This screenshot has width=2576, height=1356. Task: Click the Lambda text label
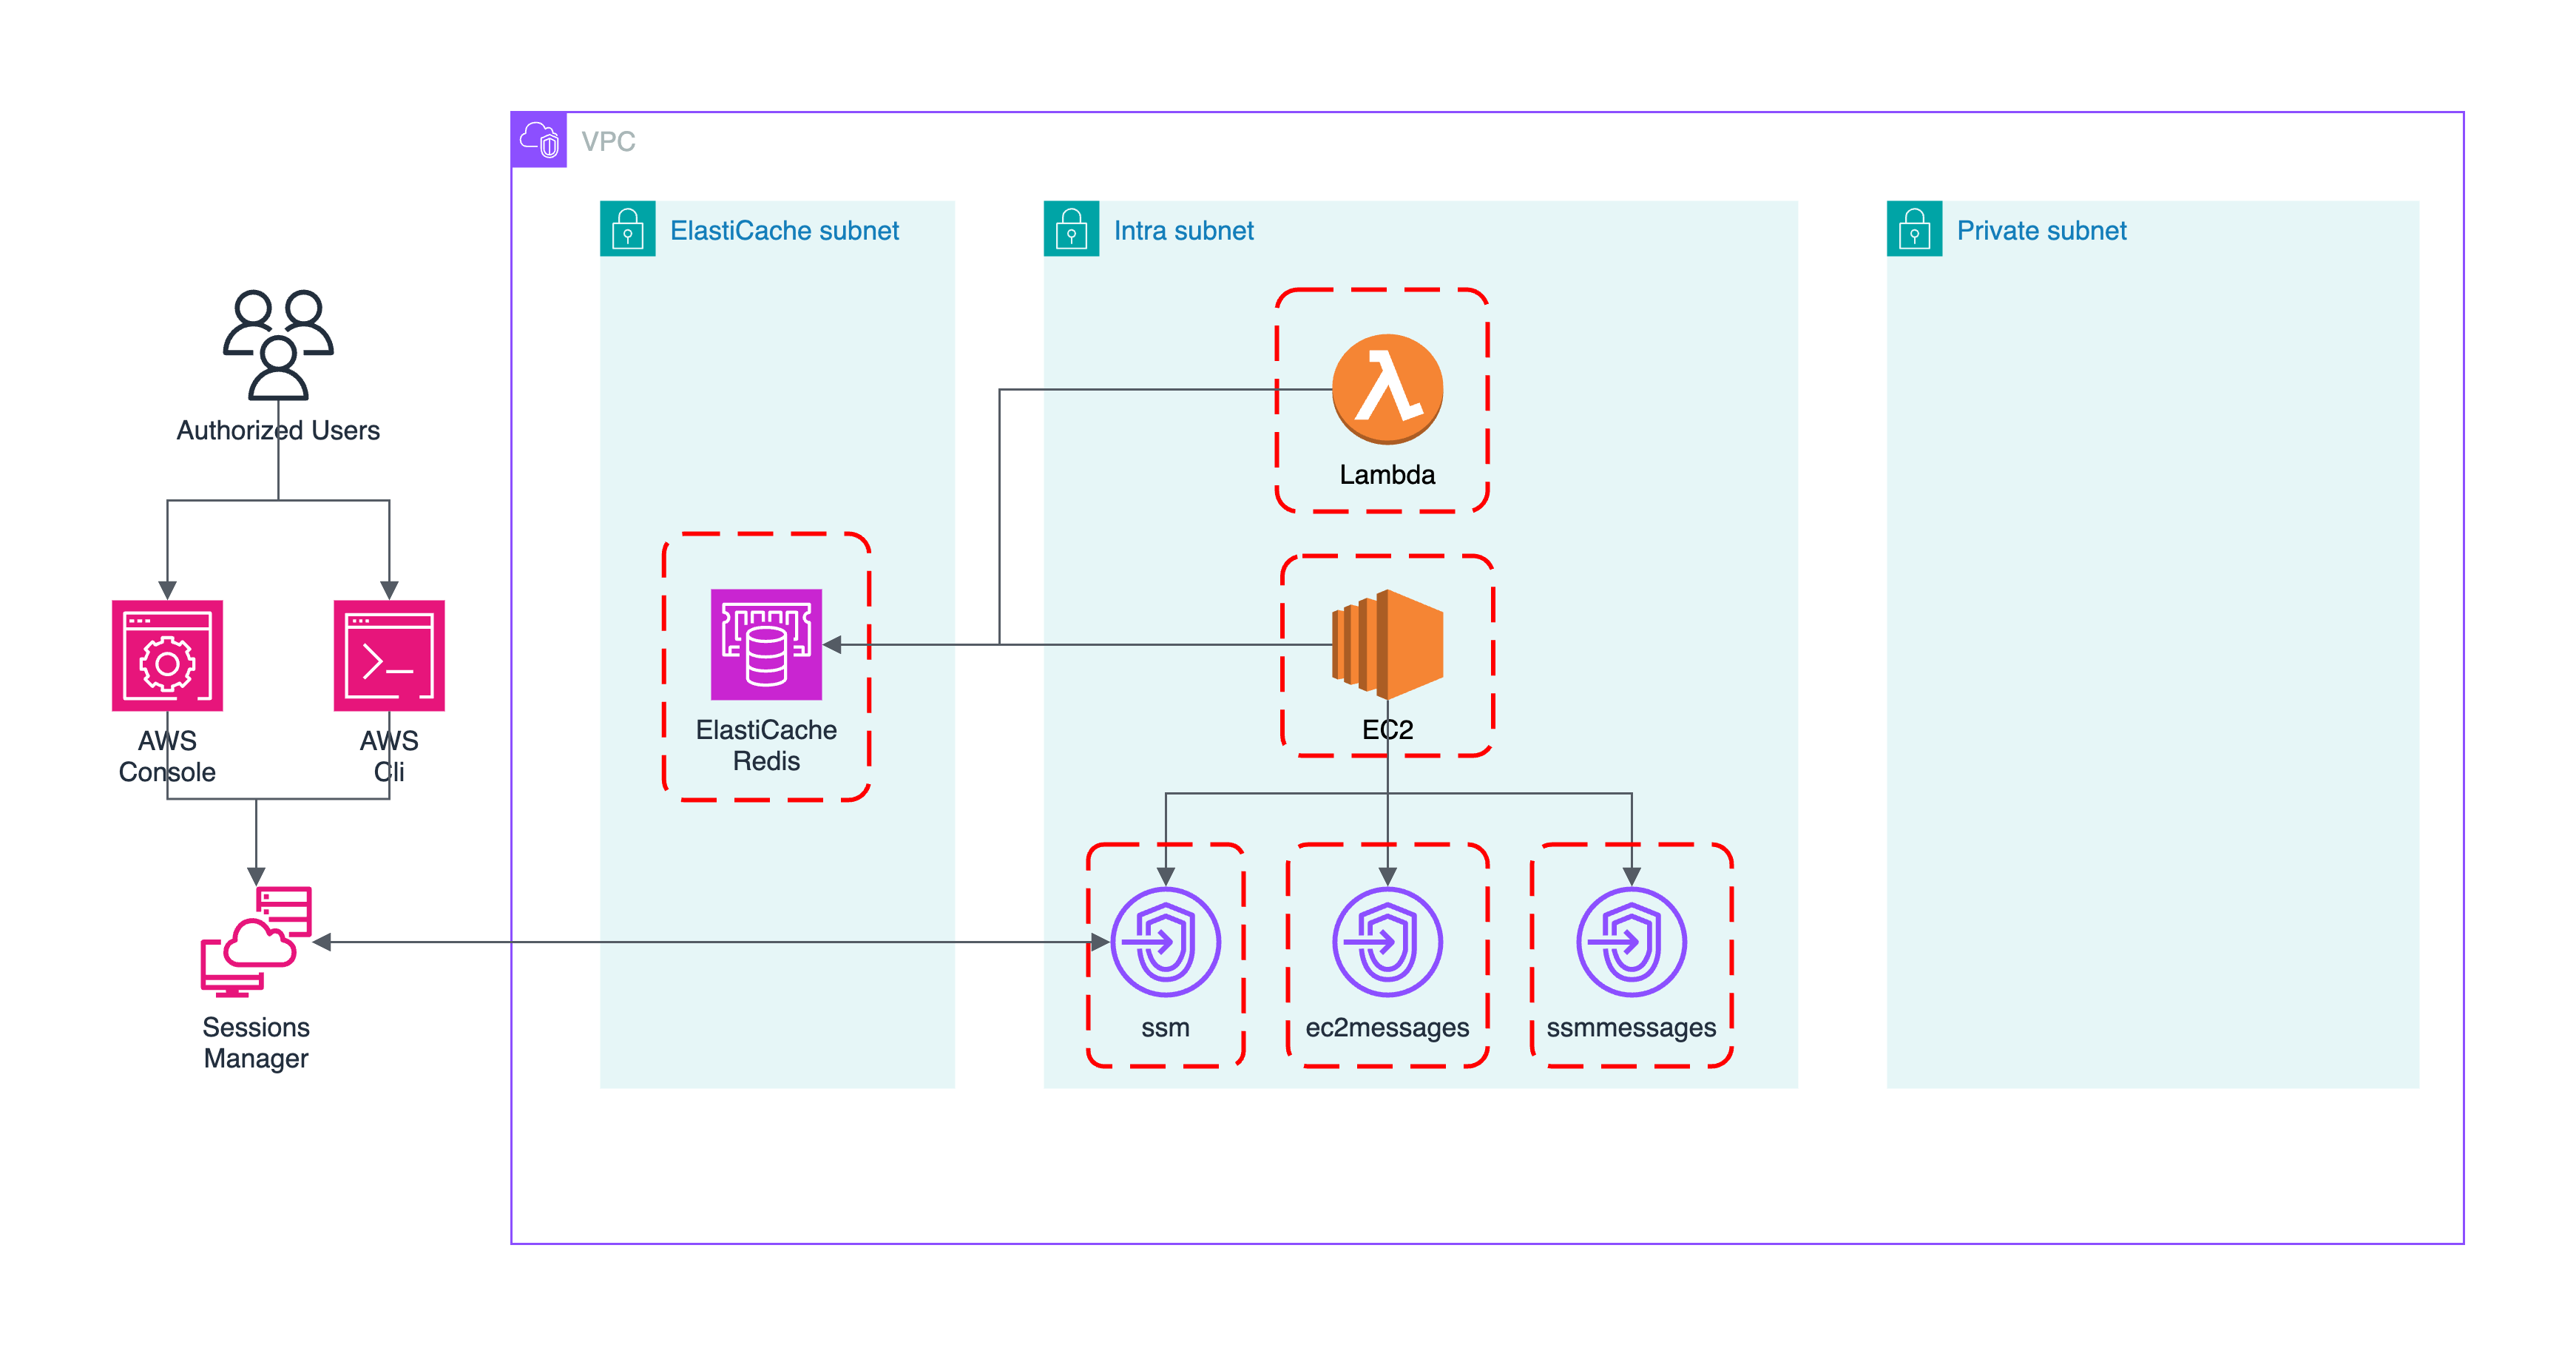coord(1387,474)
